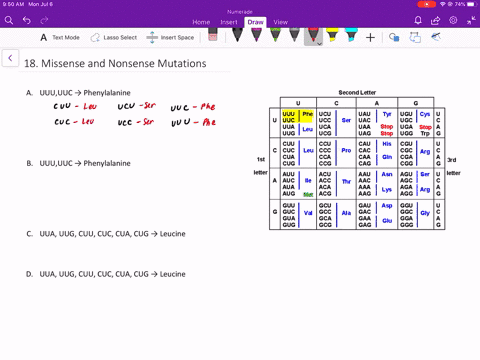Viewport: 480px width, 360px height.
Task: Add a new pen with plus
Action: coord(370,37)
